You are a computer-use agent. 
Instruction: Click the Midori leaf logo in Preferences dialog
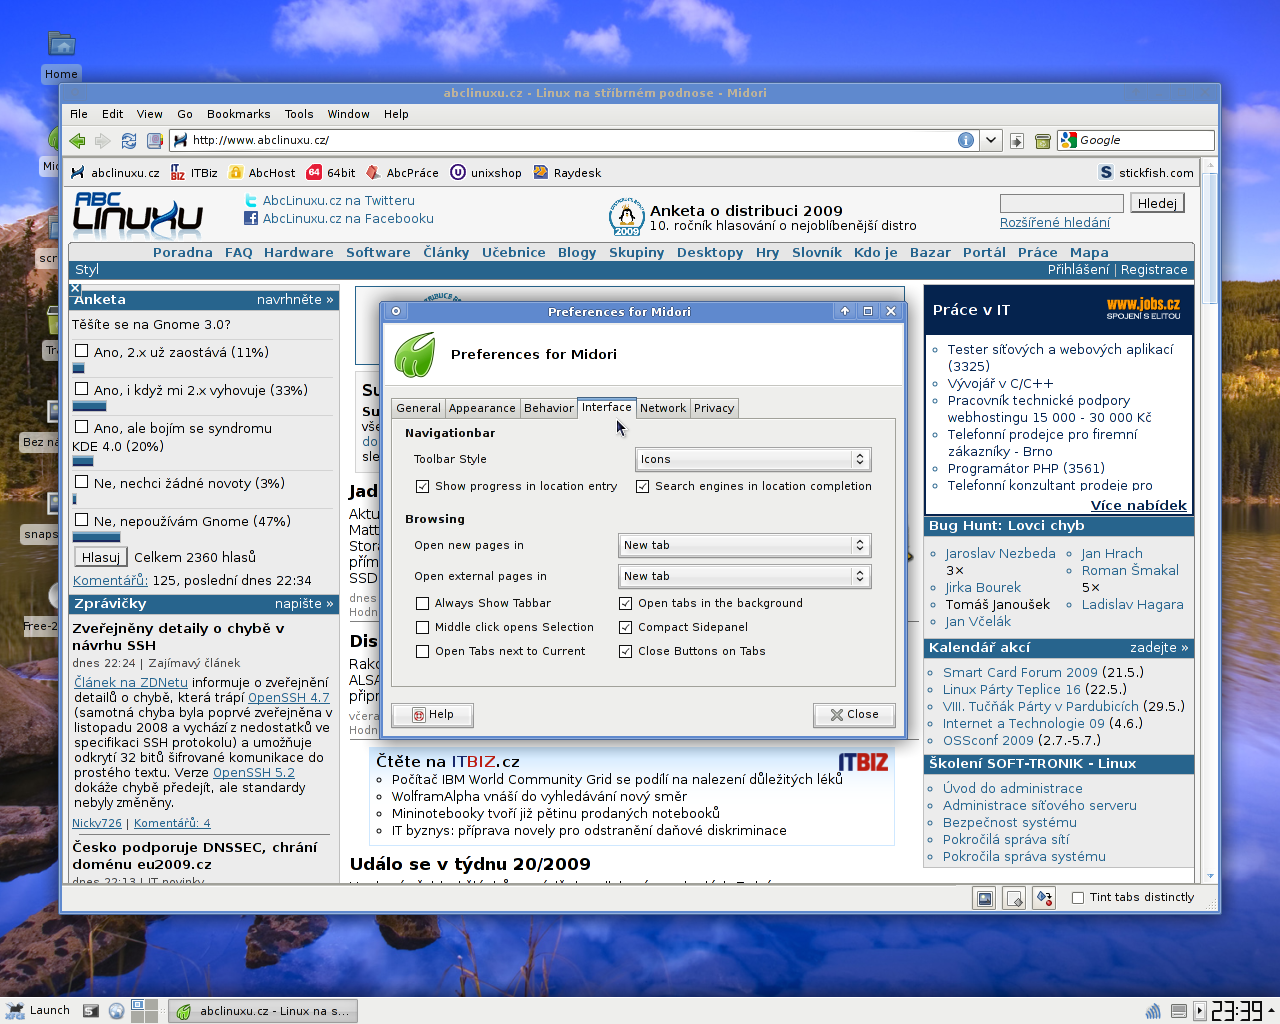point(414,355)
